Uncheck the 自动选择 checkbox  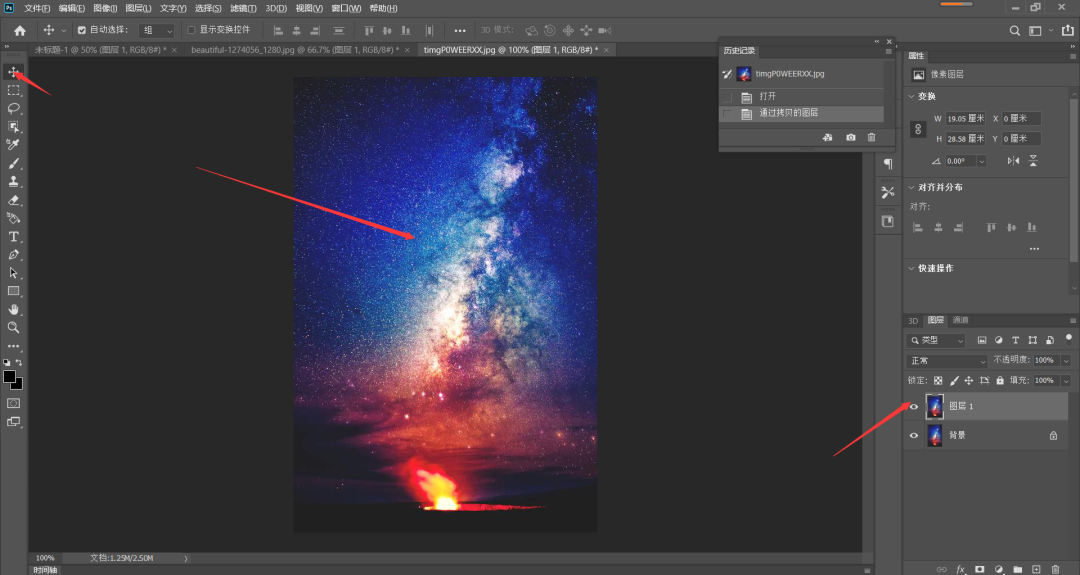[82, 30]
